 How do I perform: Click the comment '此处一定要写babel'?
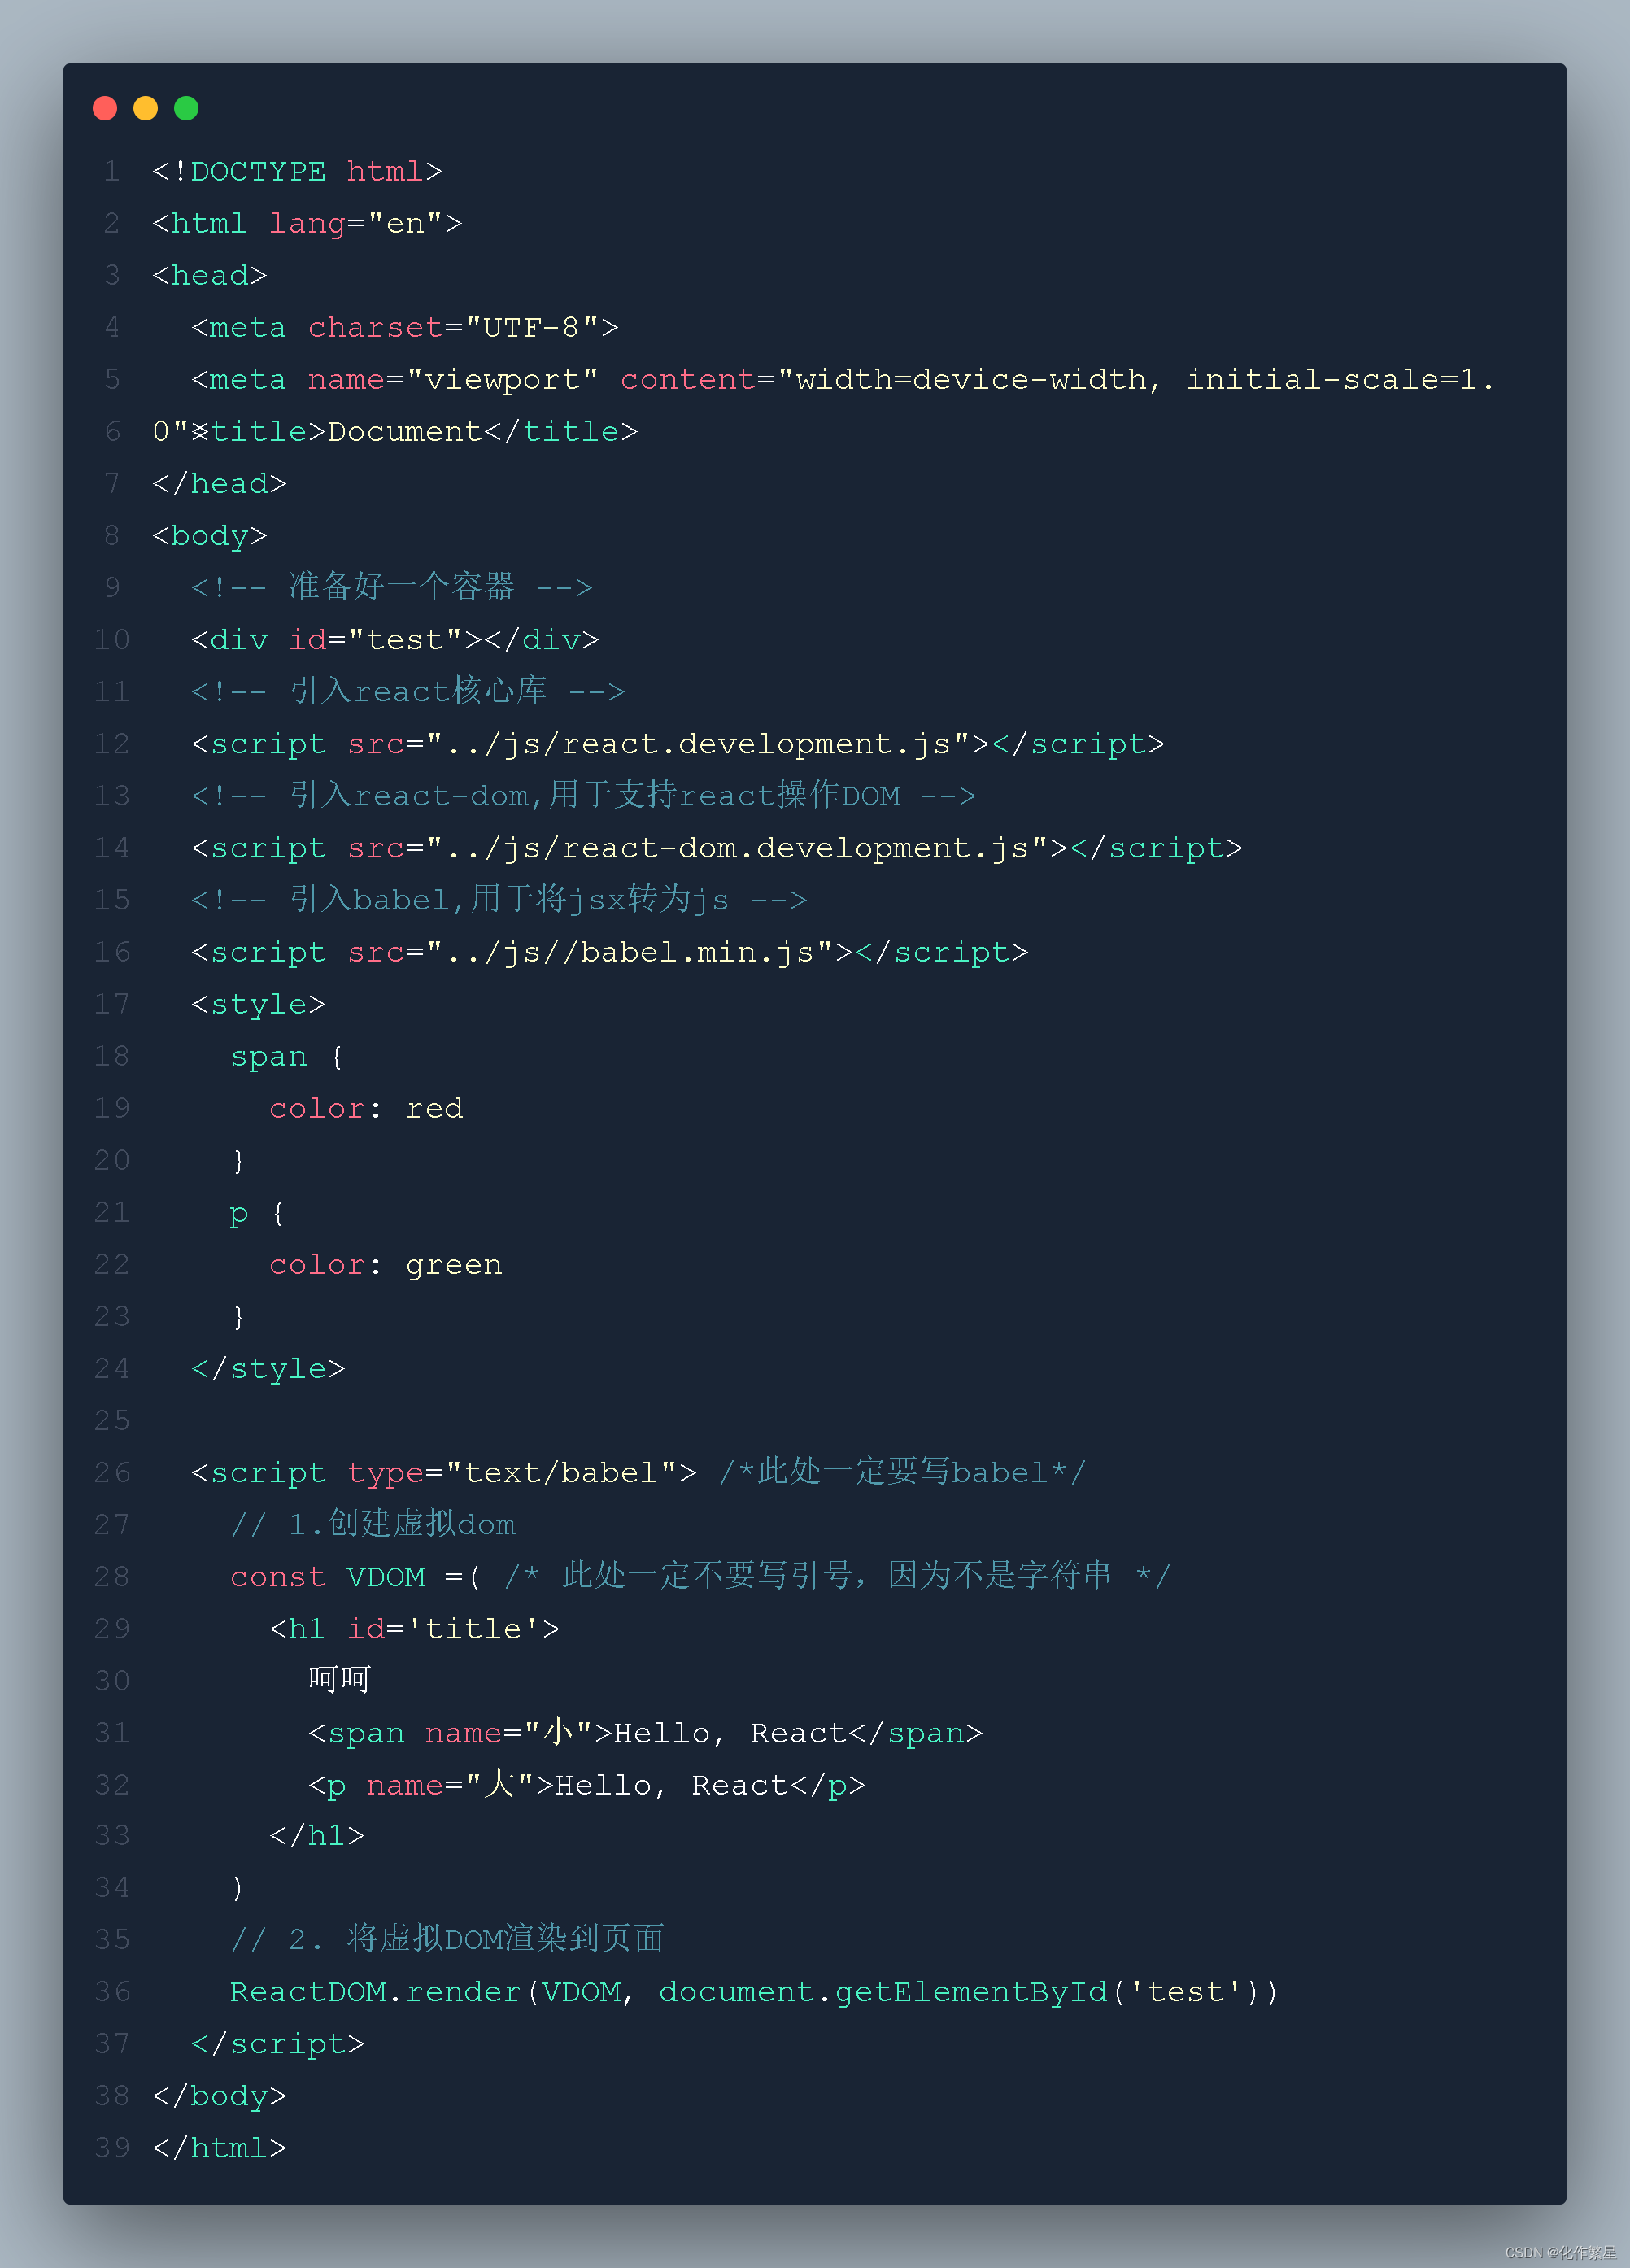(902, 1472)
